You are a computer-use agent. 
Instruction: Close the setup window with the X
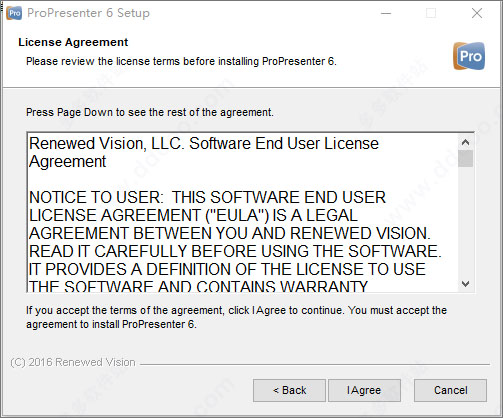pos(477,13)
